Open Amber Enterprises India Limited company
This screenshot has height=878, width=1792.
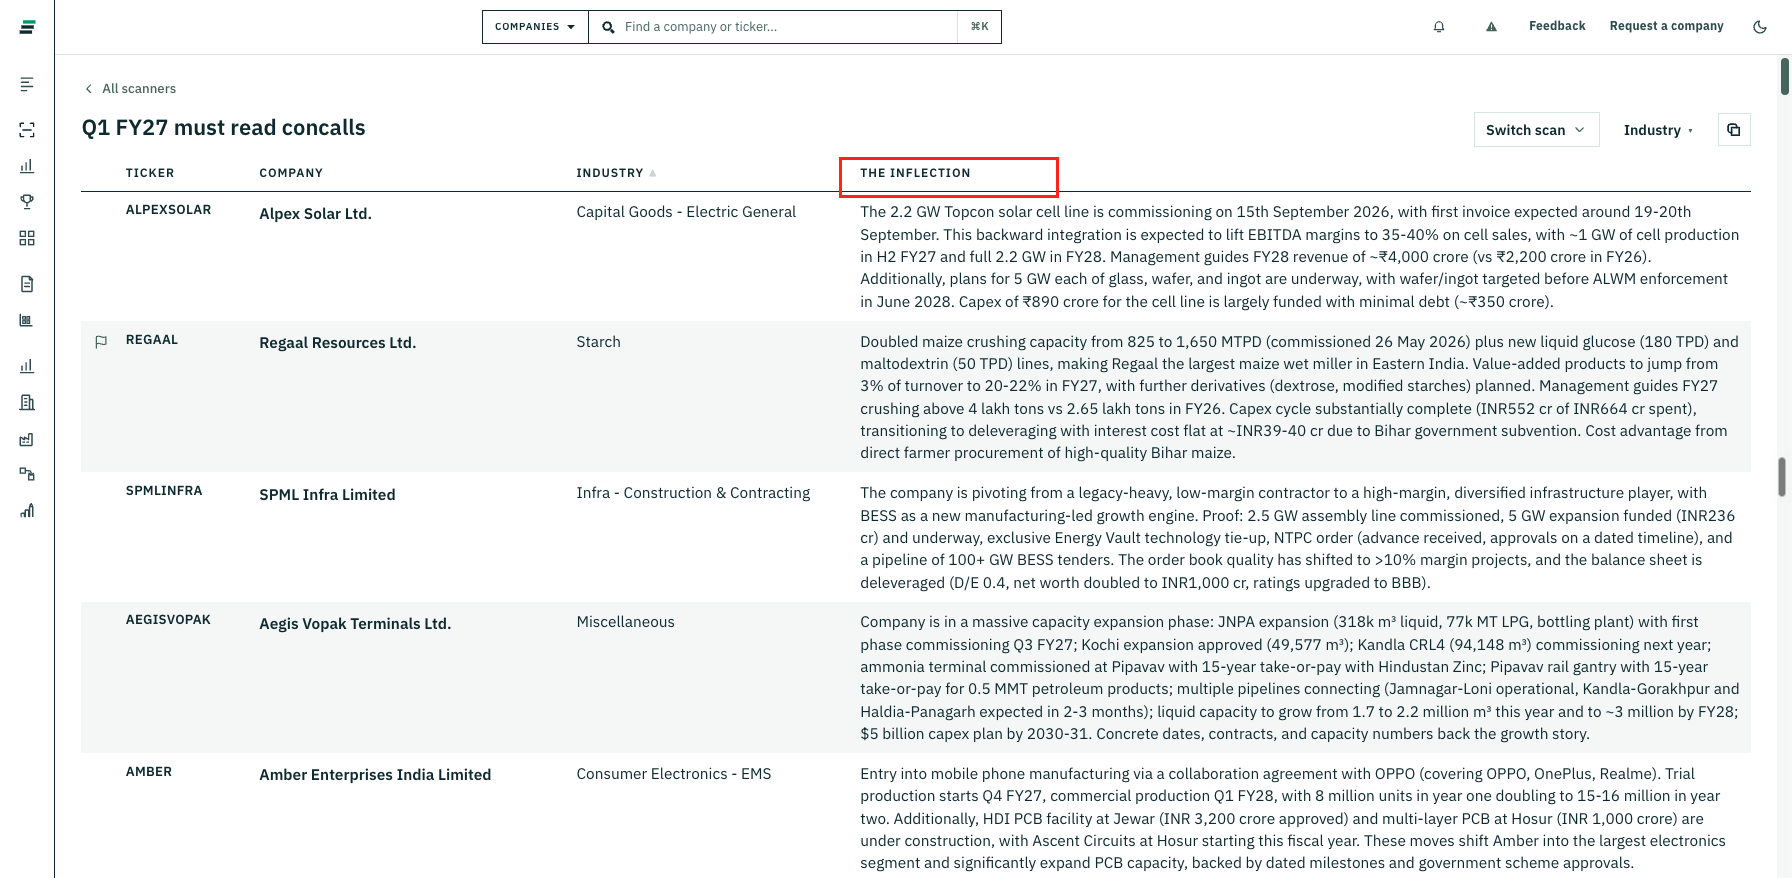375,775
